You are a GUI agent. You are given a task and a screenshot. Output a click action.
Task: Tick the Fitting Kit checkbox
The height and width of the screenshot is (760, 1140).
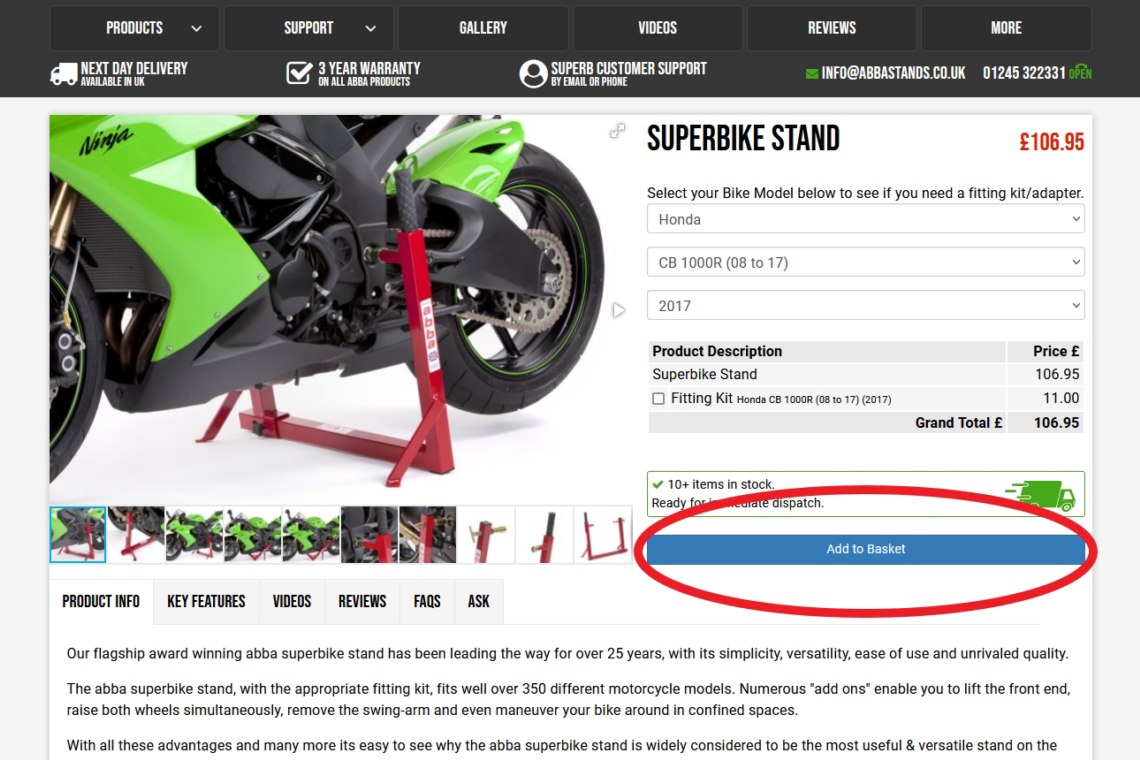(659, 399)
